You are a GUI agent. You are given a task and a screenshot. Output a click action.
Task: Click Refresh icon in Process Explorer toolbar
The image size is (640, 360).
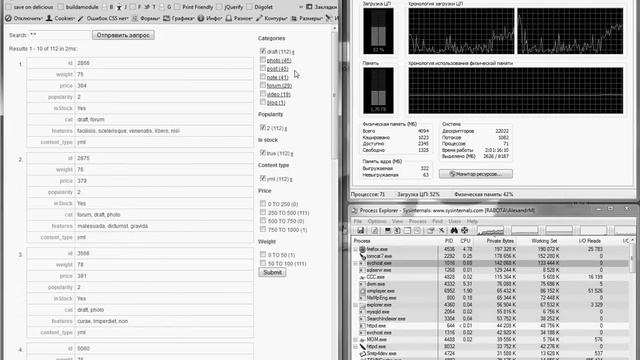pyautogui.click(x=374, y=231)
